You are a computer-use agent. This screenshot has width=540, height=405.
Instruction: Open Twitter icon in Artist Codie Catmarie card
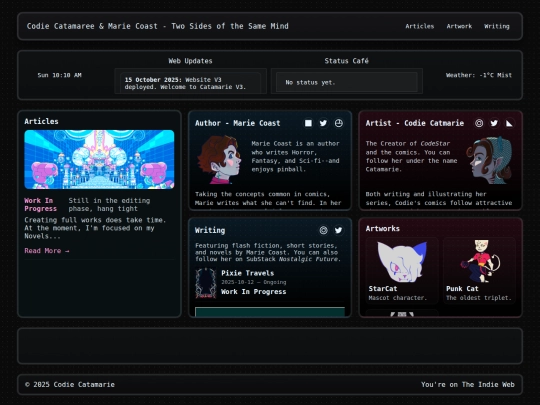click(494, 123)
